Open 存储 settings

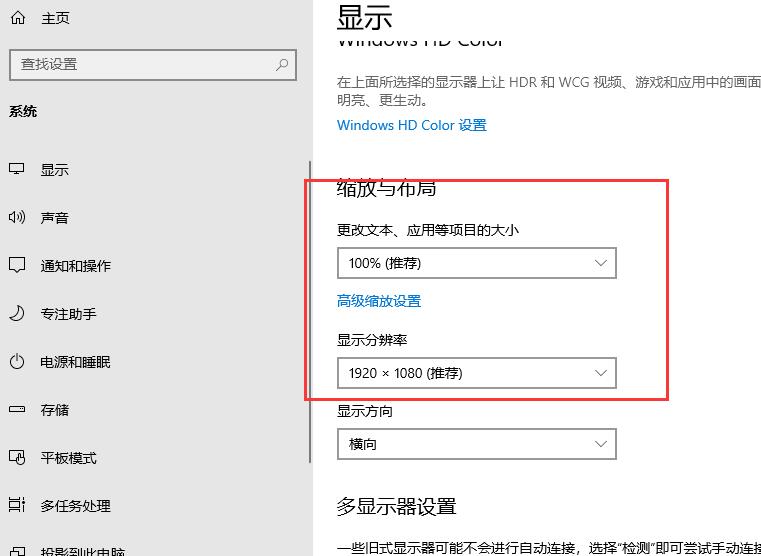click(54, 410)
